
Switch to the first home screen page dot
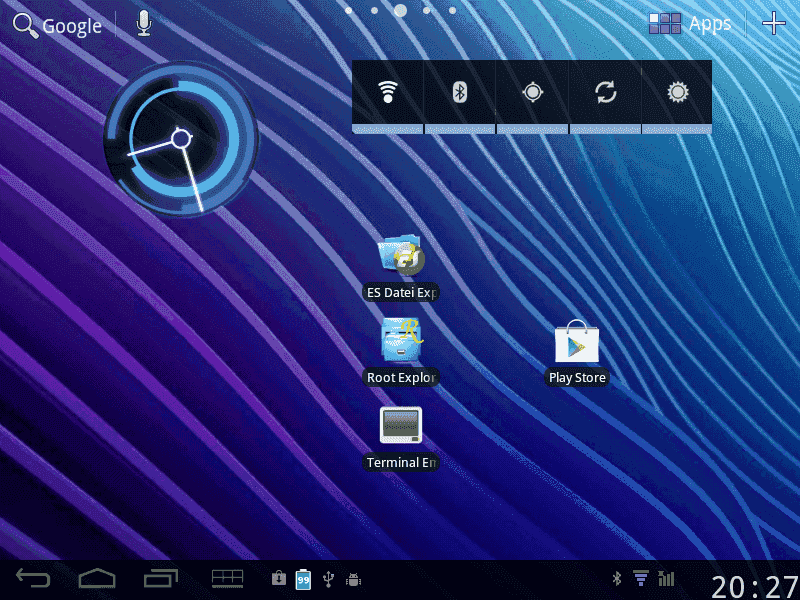348,10
